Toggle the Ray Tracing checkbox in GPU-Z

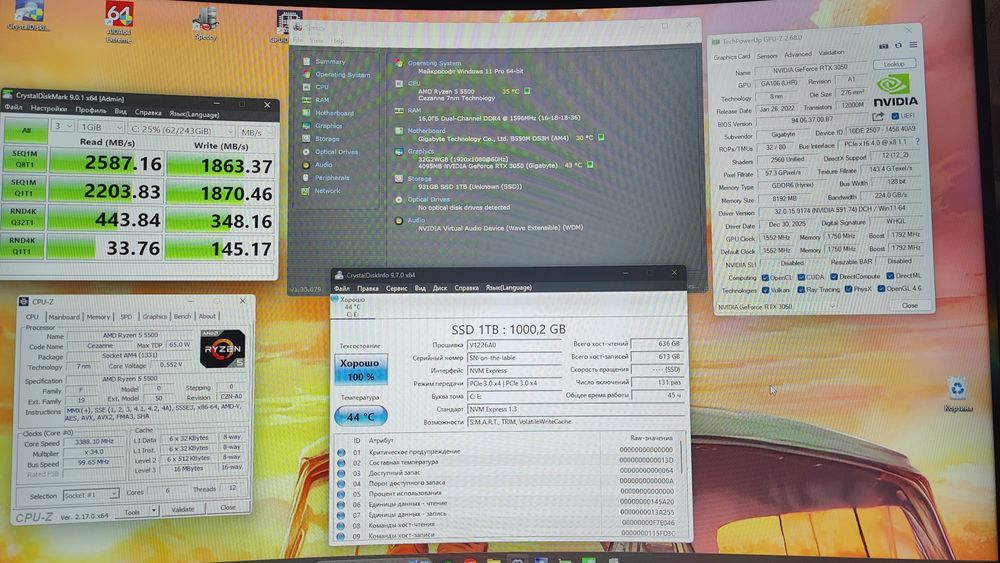pos(801,289)
